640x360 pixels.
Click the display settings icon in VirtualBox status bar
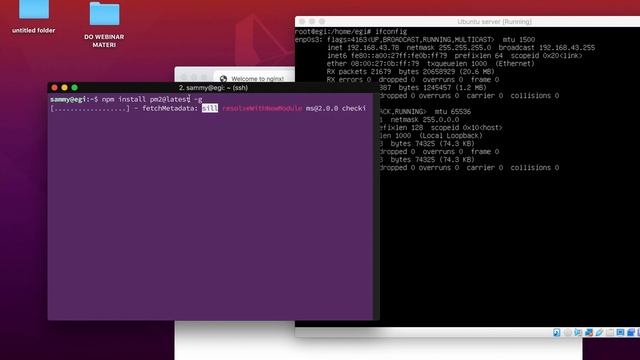(x=620, y=333)
